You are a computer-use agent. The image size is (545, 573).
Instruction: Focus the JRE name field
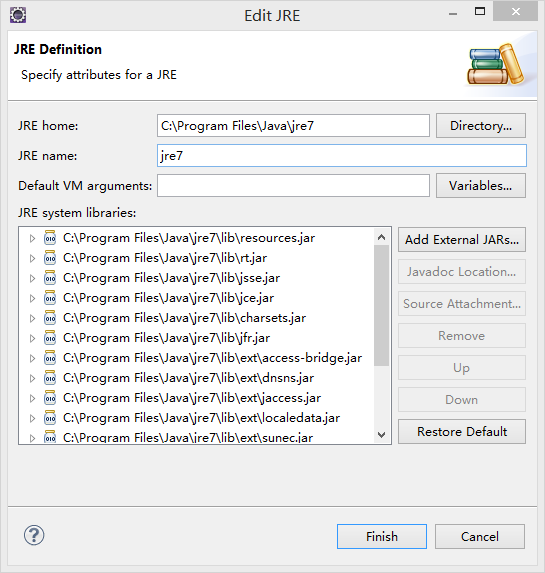click(342, 156)
